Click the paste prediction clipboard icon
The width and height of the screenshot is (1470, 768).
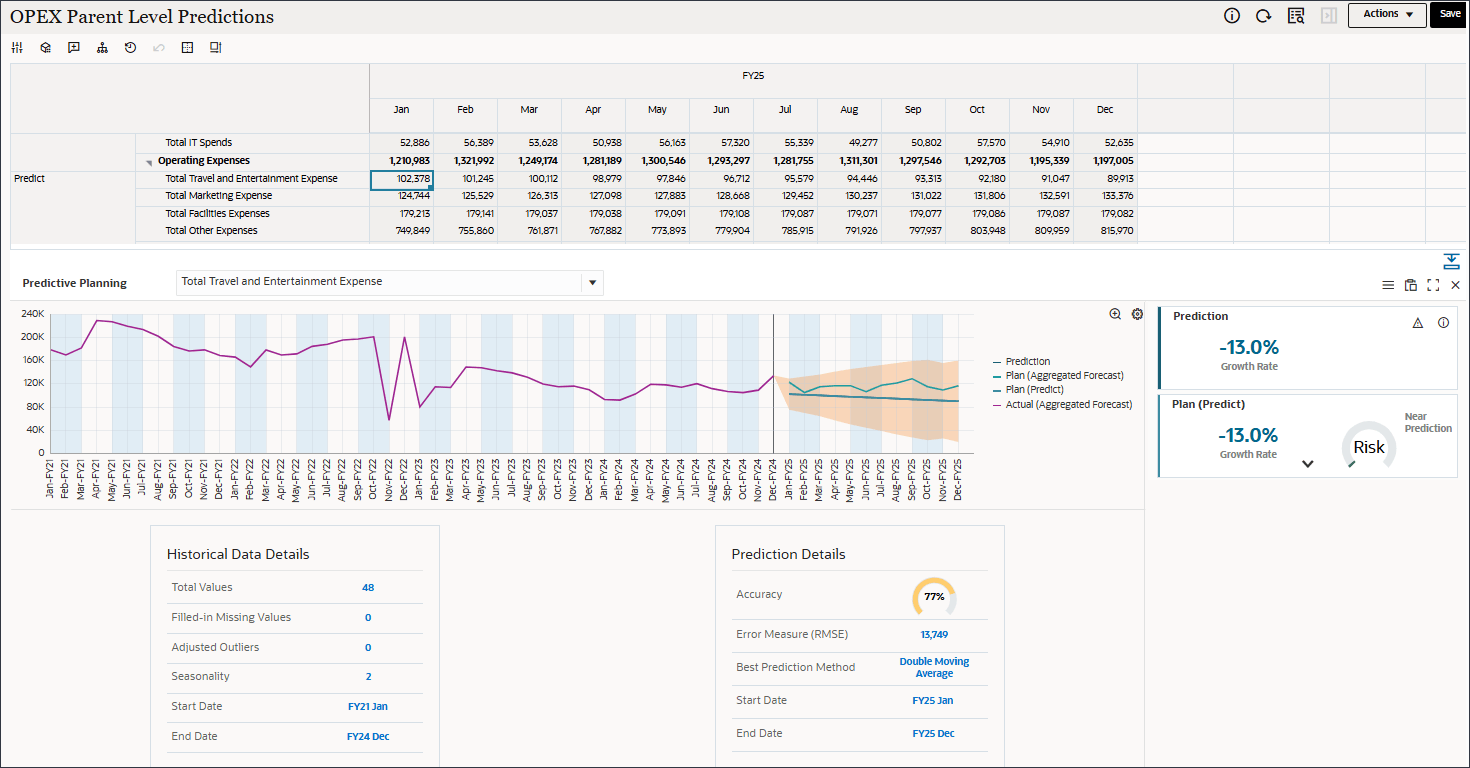(1411, 285)
